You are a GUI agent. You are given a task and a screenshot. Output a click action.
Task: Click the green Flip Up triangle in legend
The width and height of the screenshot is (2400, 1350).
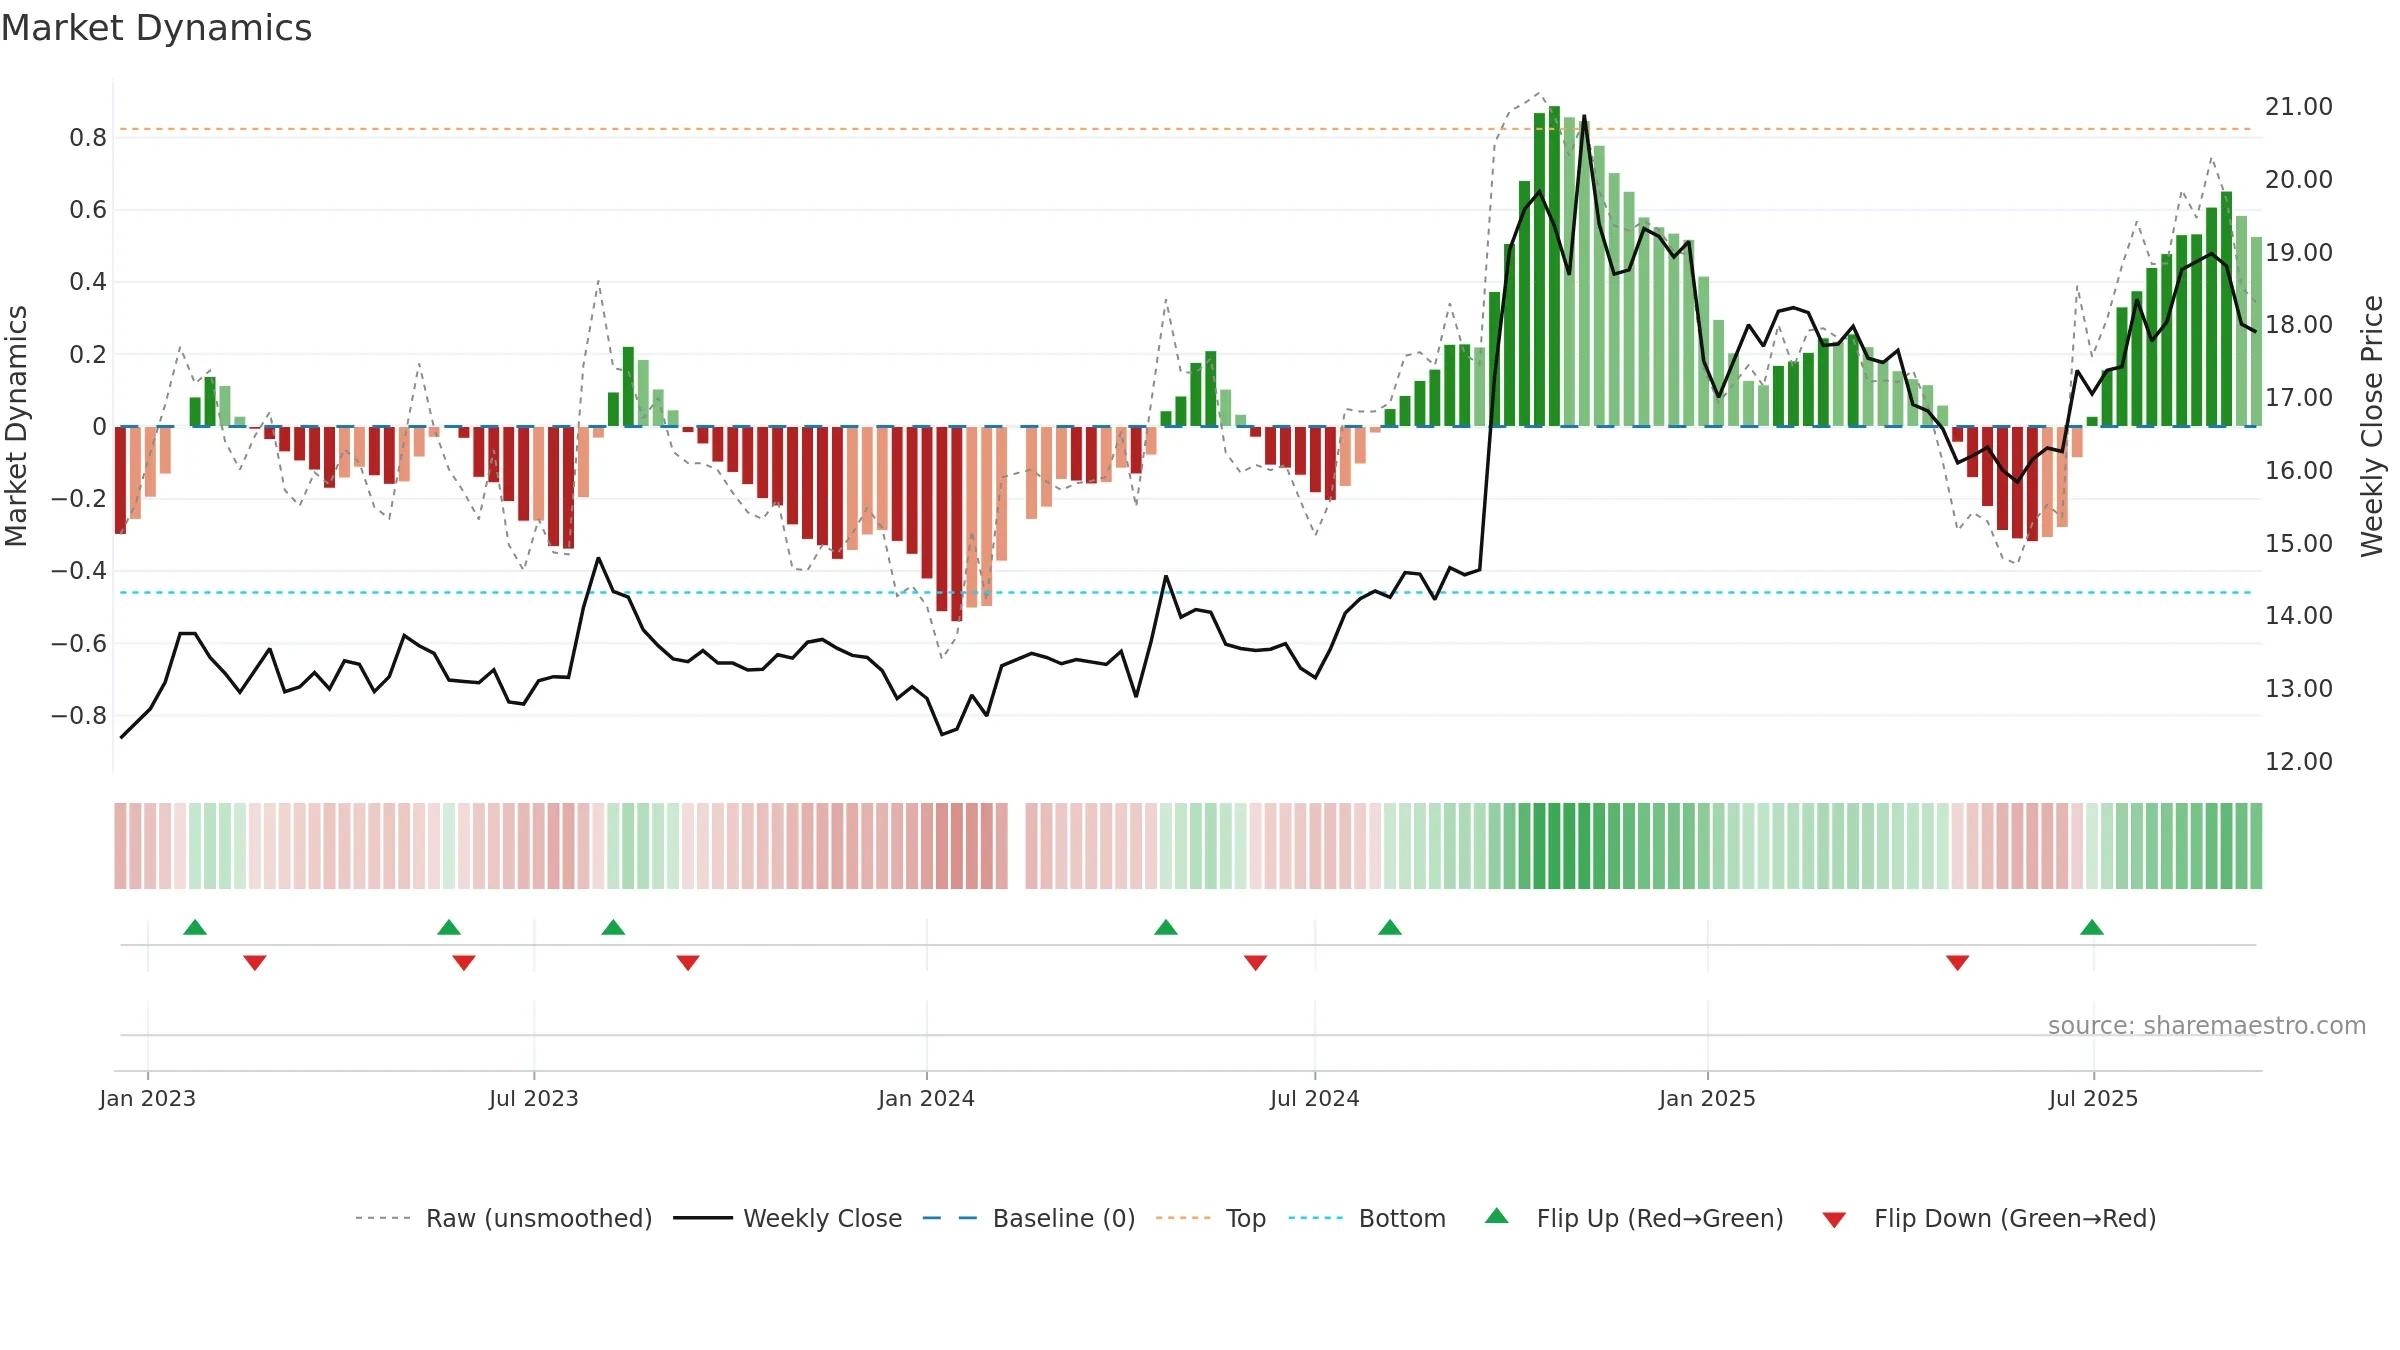1497,1216
